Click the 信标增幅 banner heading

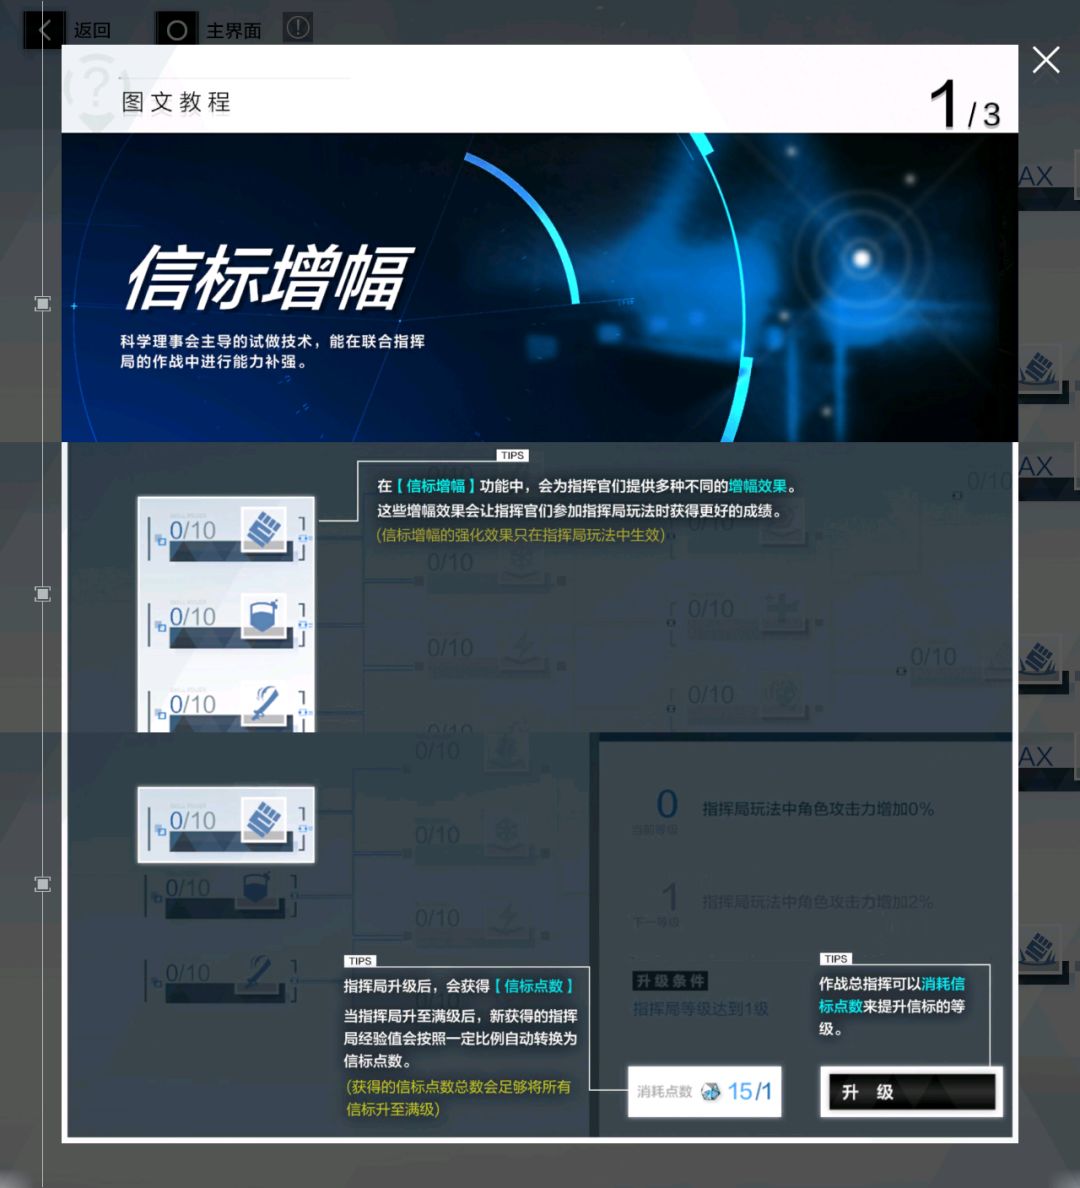pos(269,277)
